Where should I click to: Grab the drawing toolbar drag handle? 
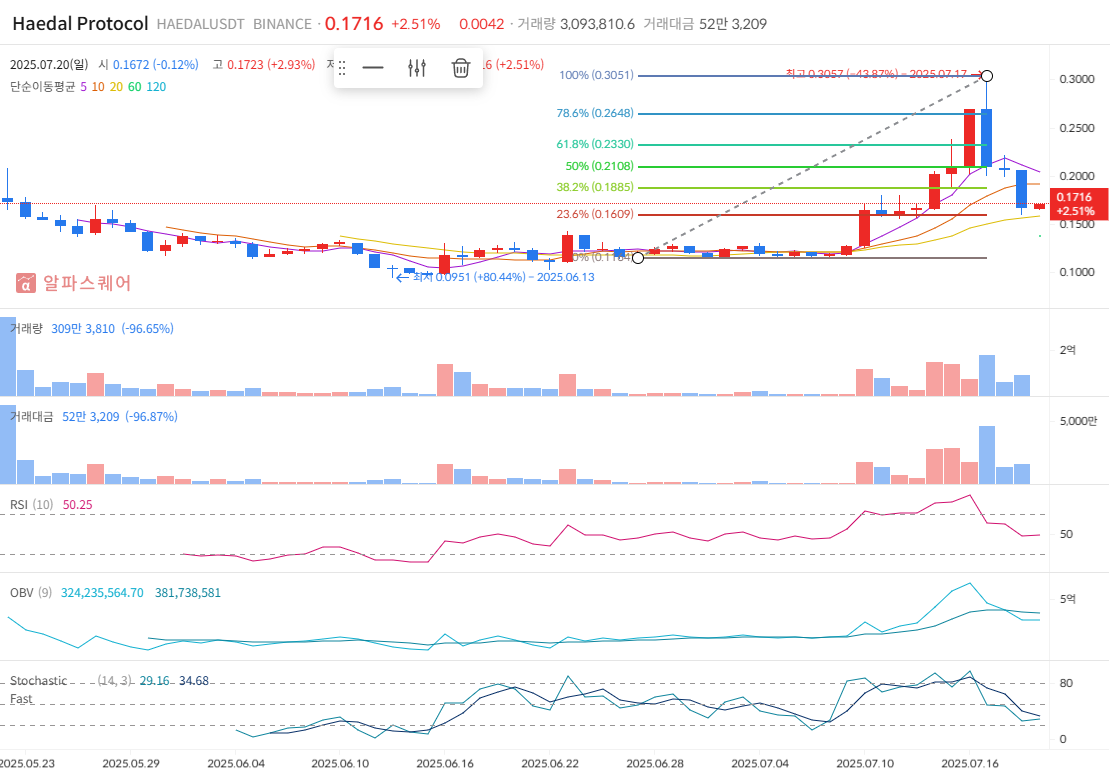coord(342,68)
